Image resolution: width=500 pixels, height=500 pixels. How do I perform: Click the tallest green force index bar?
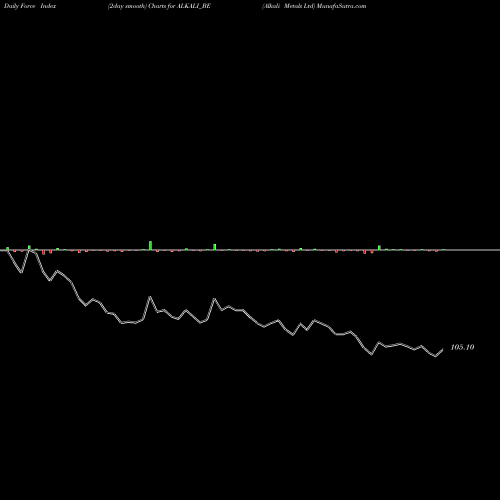150,245
